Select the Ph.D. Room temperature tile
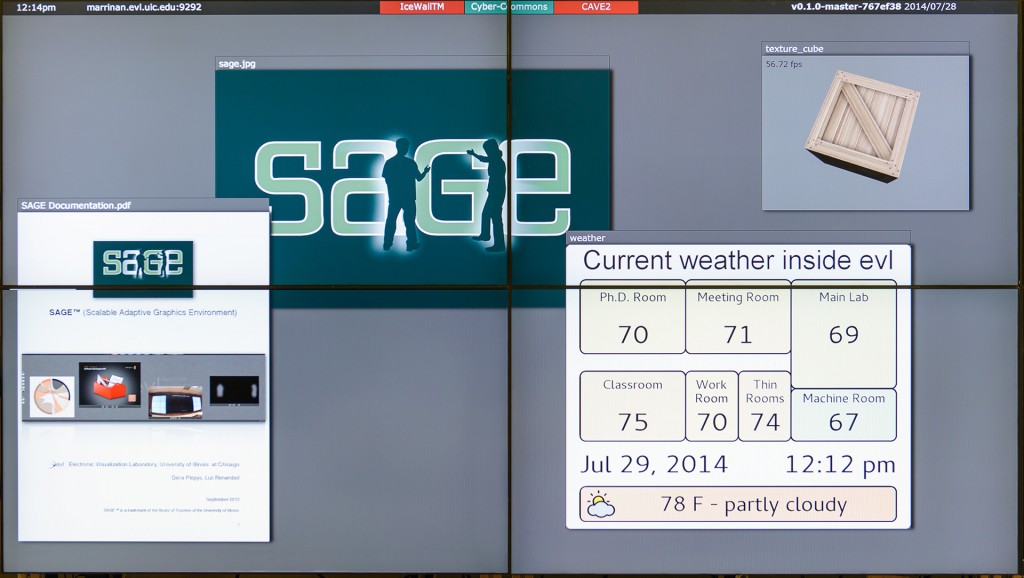Image resolution: width=1024 pixels, height=578 pixels. pos(632,317)
